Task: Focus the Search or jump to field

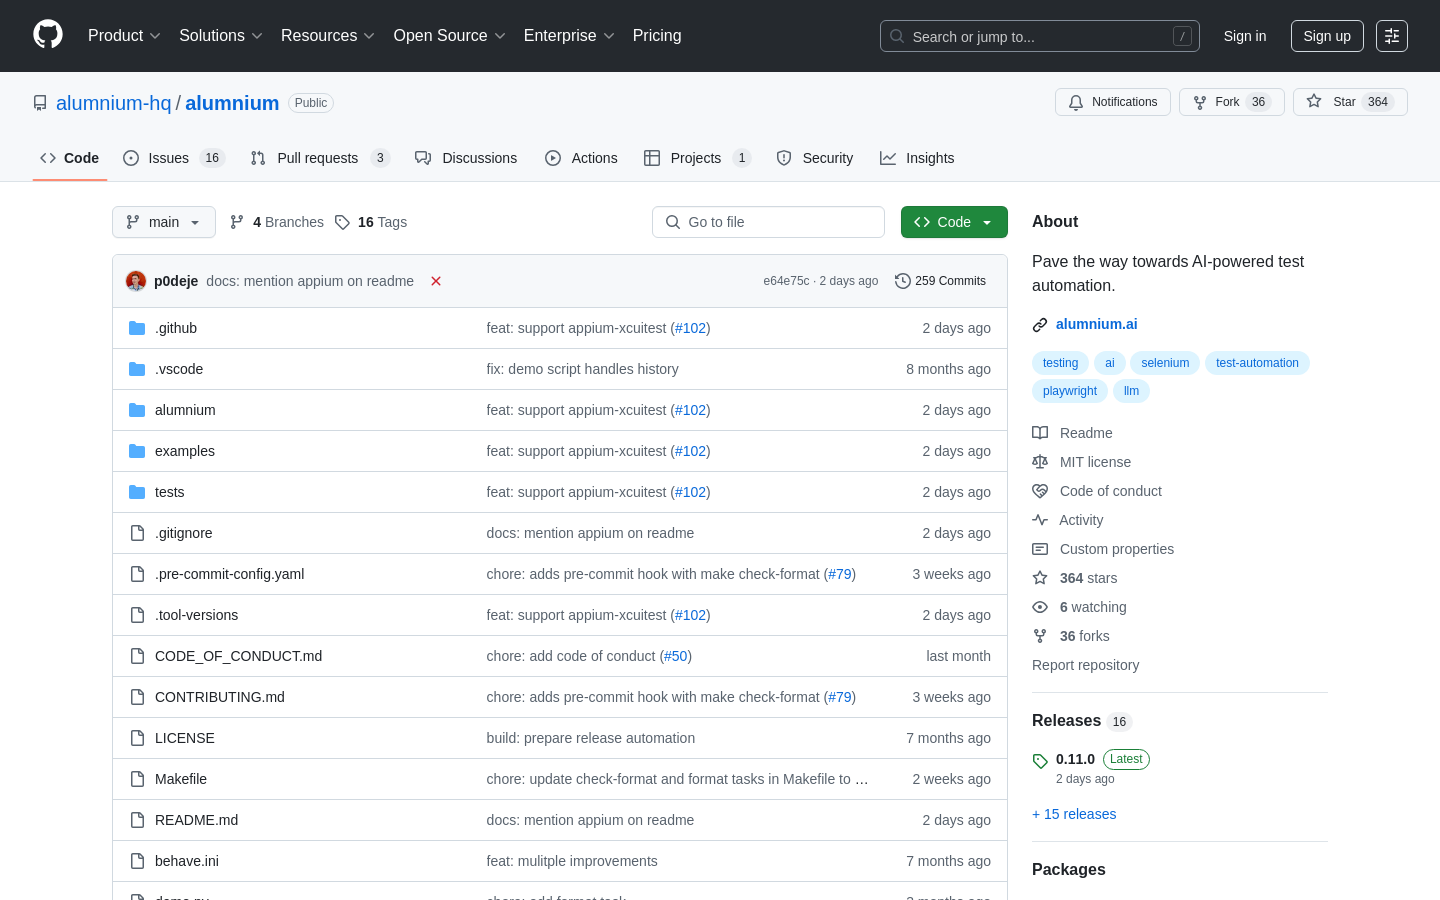Action: point(1040,36)
